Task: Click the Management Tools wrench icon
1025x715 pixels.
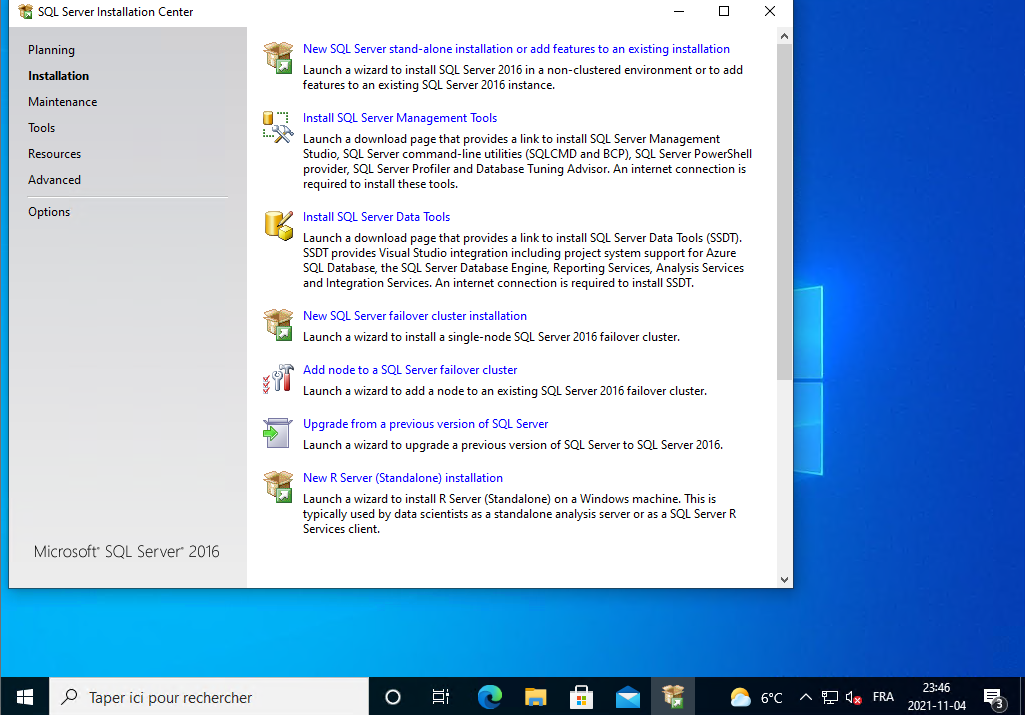Action: pyautogui.click(x=278, y=126)
